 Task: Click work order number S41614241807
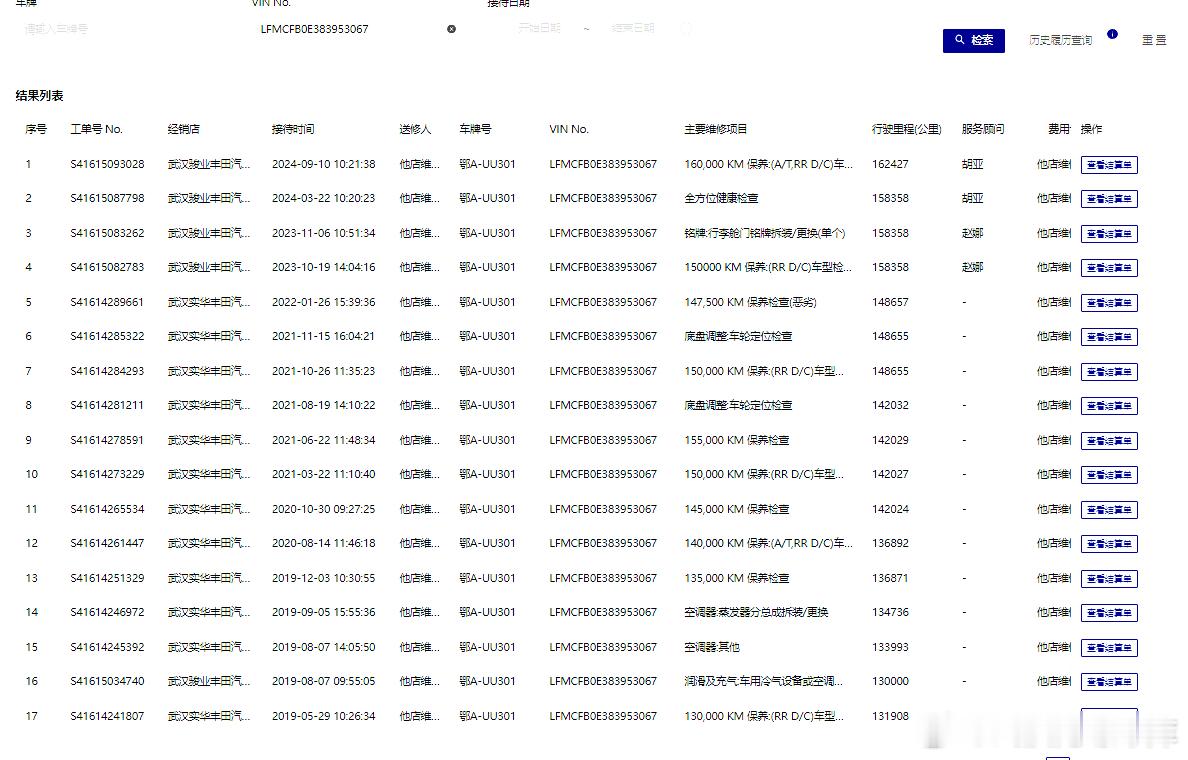(107, 716)
